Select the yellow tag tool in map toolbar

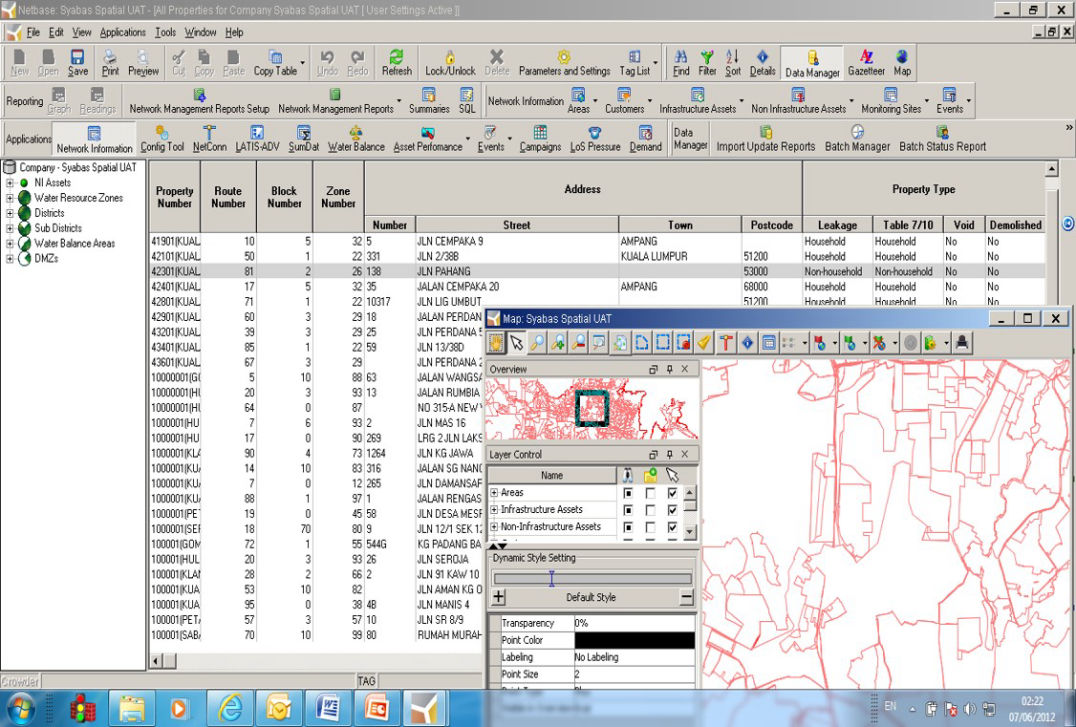704,342
